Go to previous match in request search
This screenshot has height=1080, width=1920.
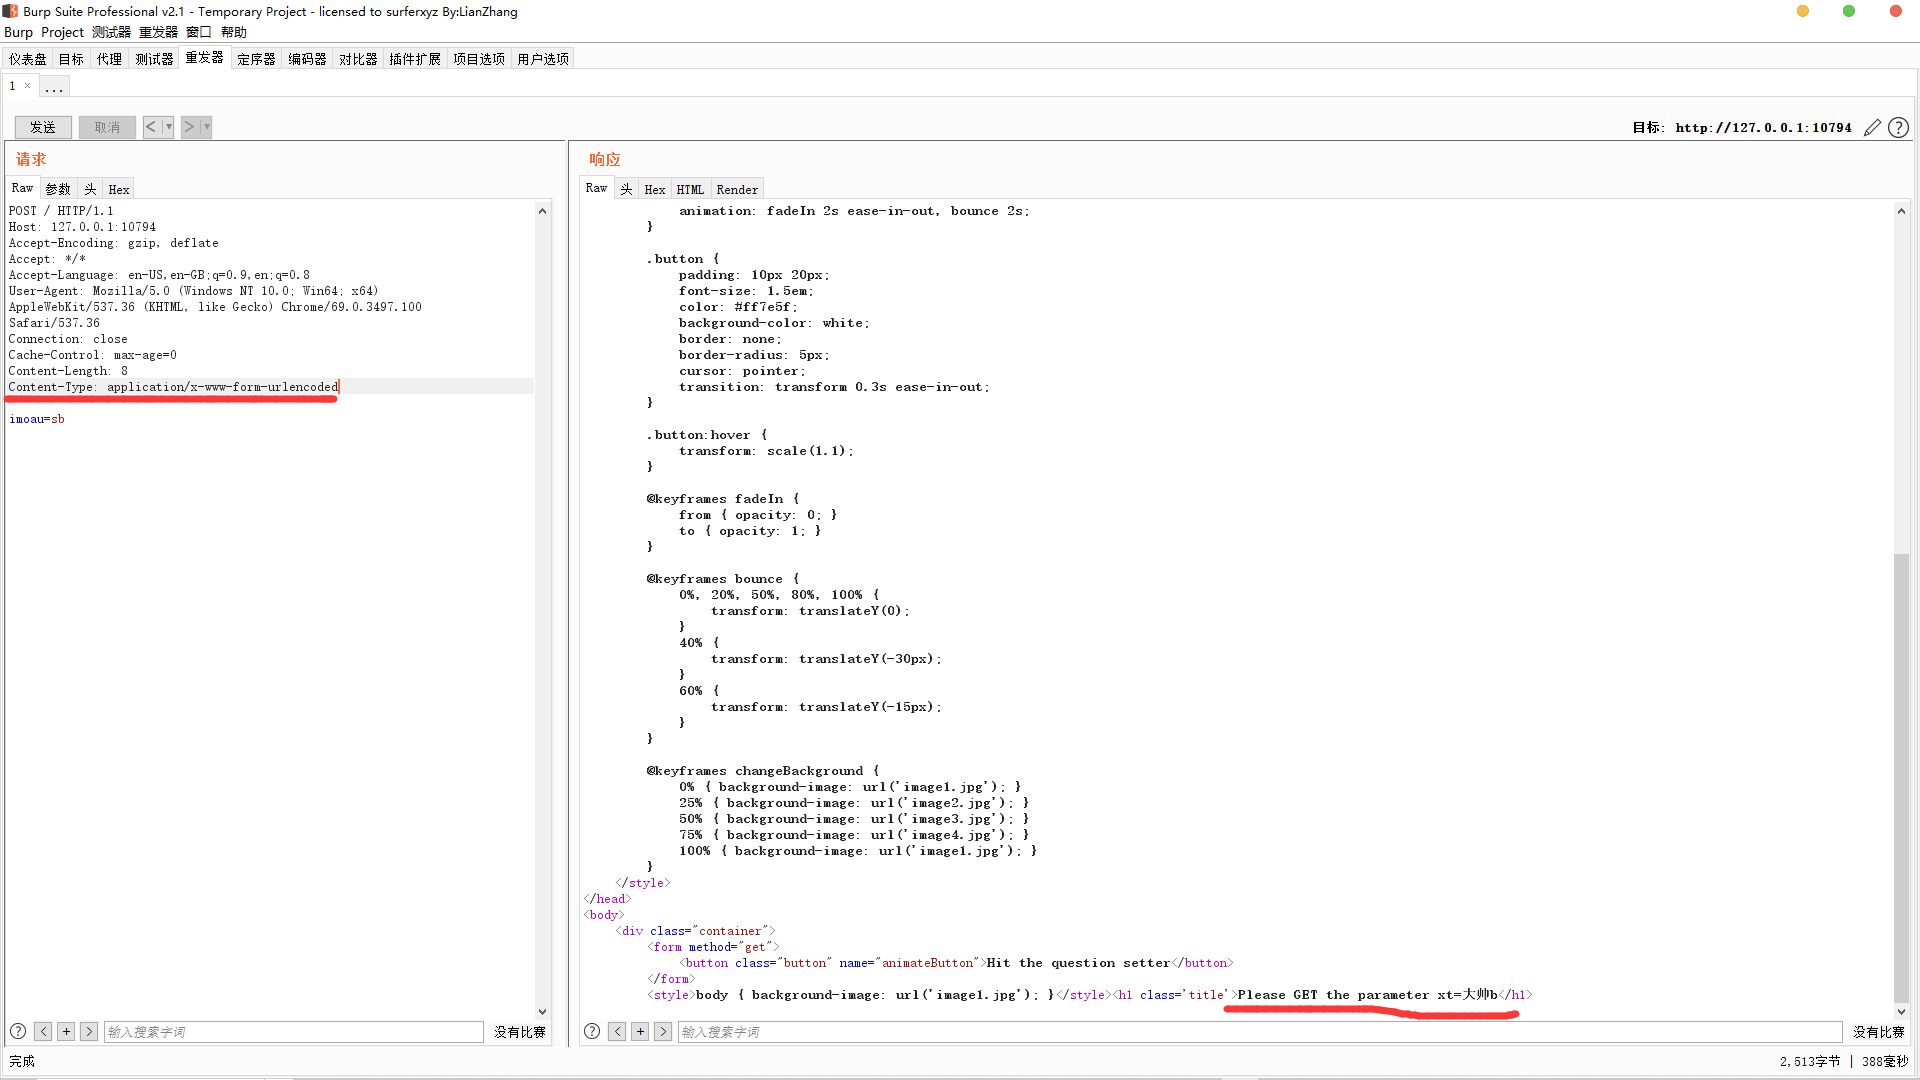click(43, 1031)
